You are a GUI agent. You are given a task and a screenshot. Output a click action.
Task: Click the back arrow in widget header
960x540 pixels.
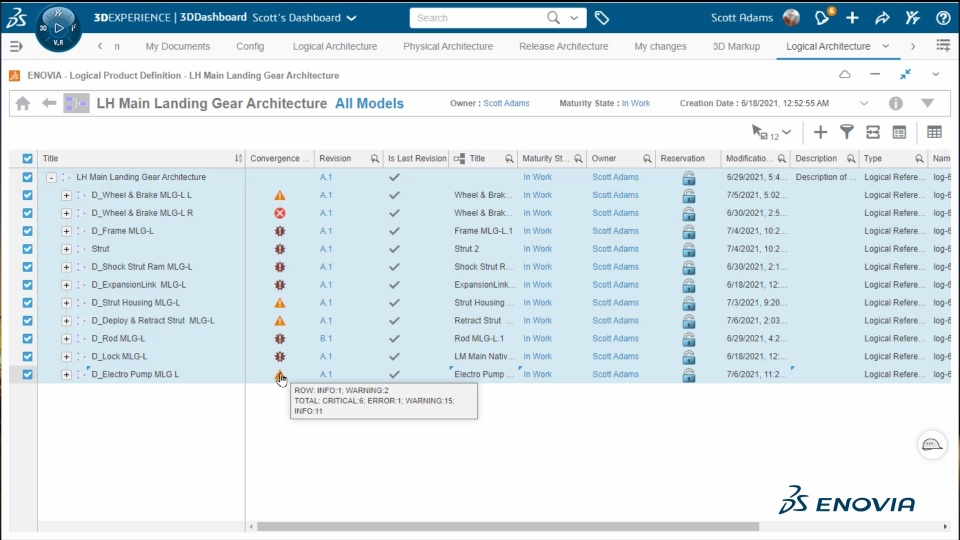(49, 103)
